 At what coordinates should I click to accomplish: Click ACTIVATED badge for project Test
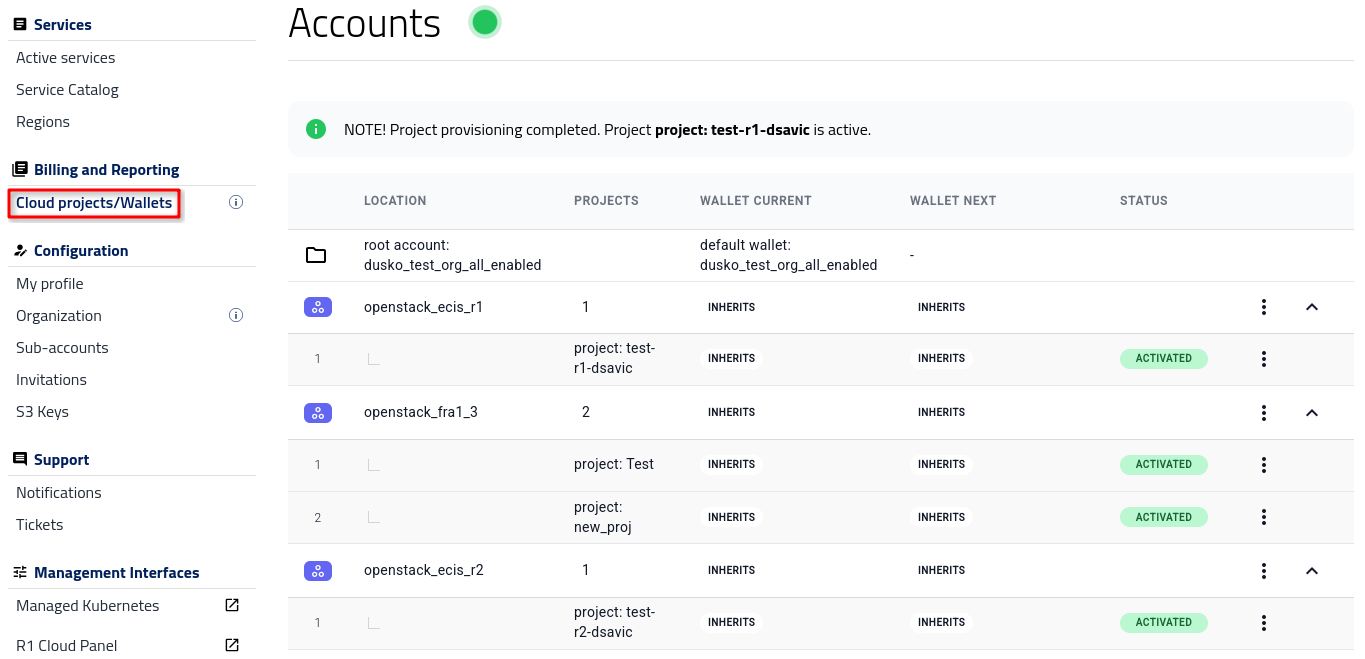coord(1164,464)
